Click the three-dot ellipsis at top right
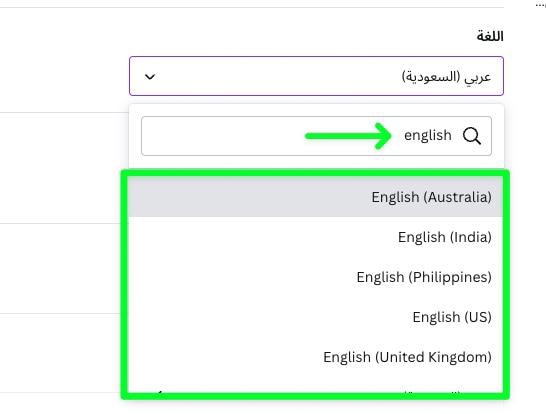546x414 pixels. pyautogui.click(x=540, y=6)
